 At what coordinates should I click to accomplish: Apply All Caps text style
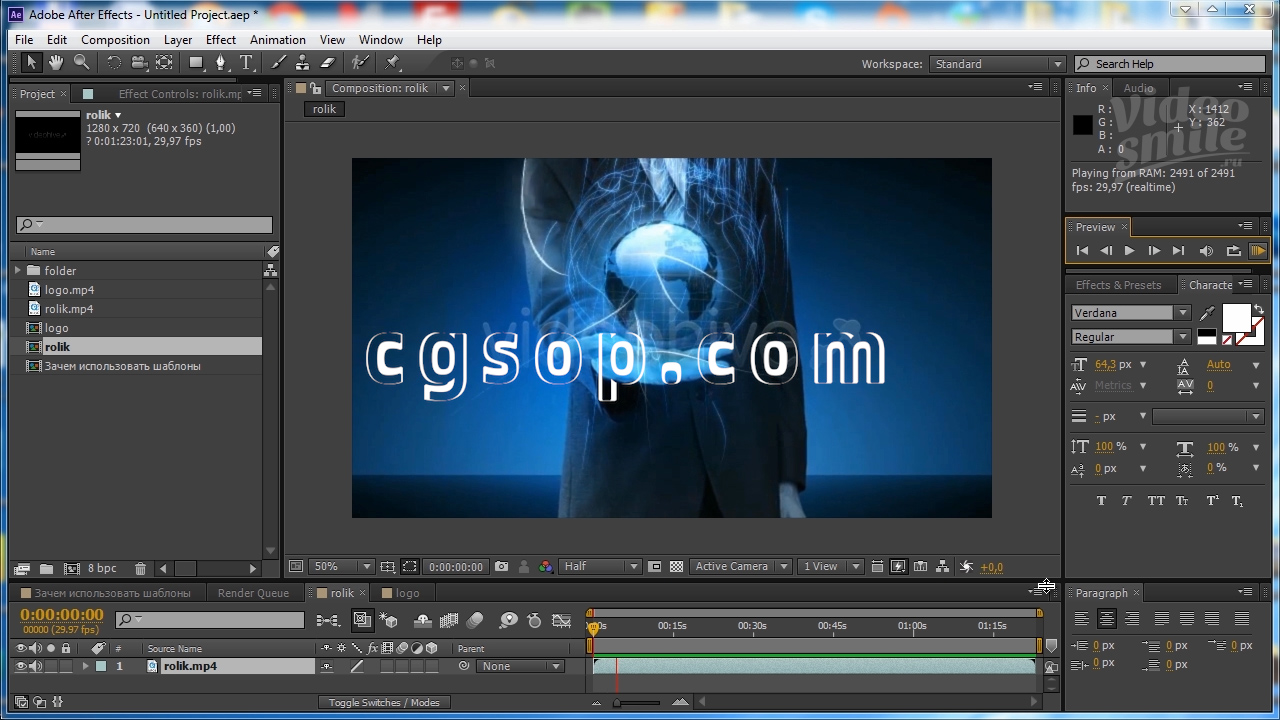tap(1156, 501)
